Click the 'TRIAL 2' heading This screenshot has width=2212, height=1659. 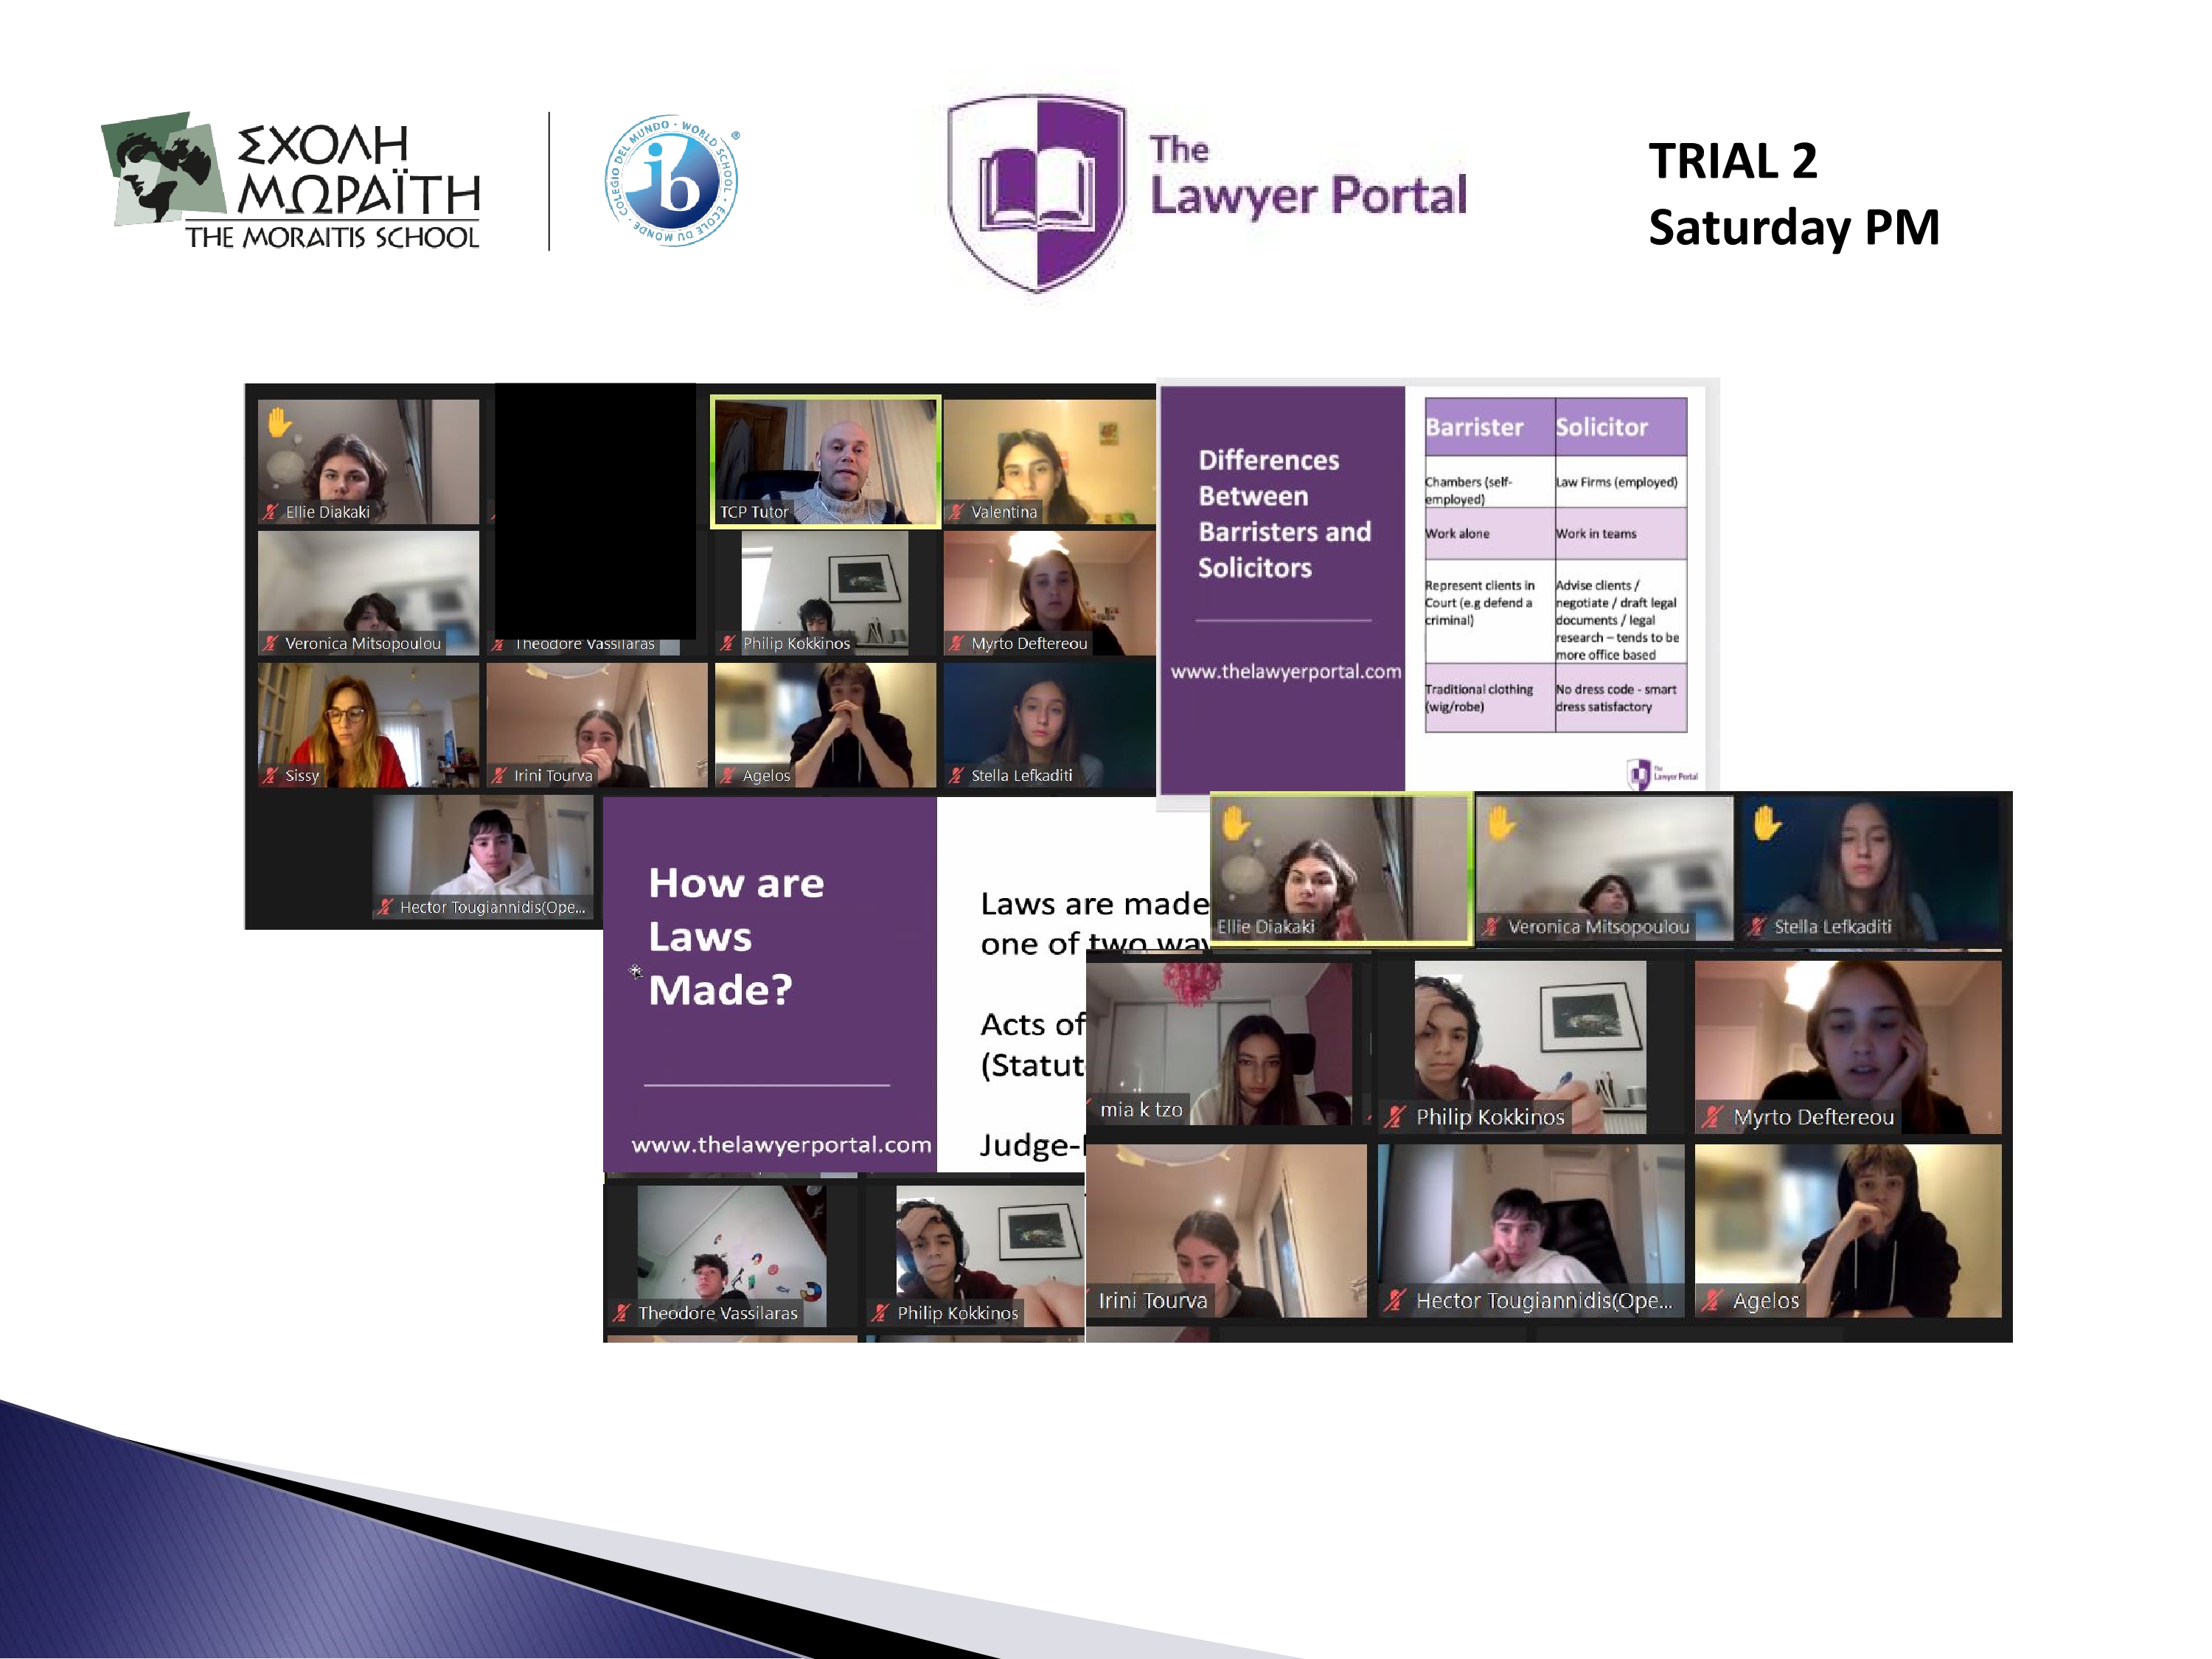pyautogui.click(x=1733, y=161)
